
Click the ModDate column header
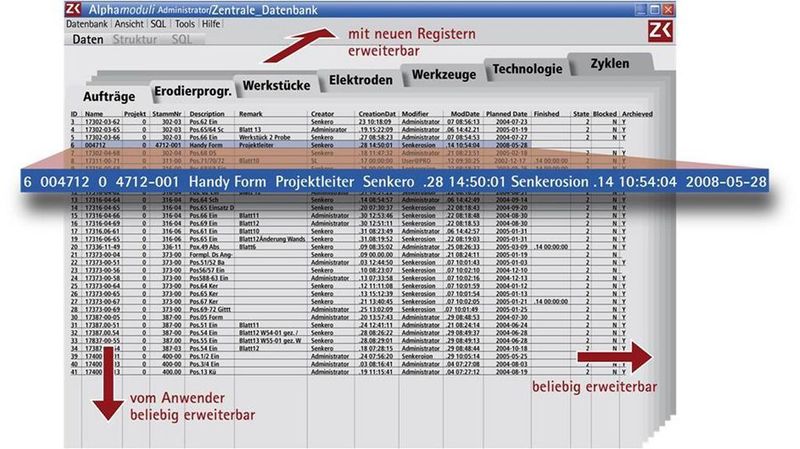click(465, 114)
